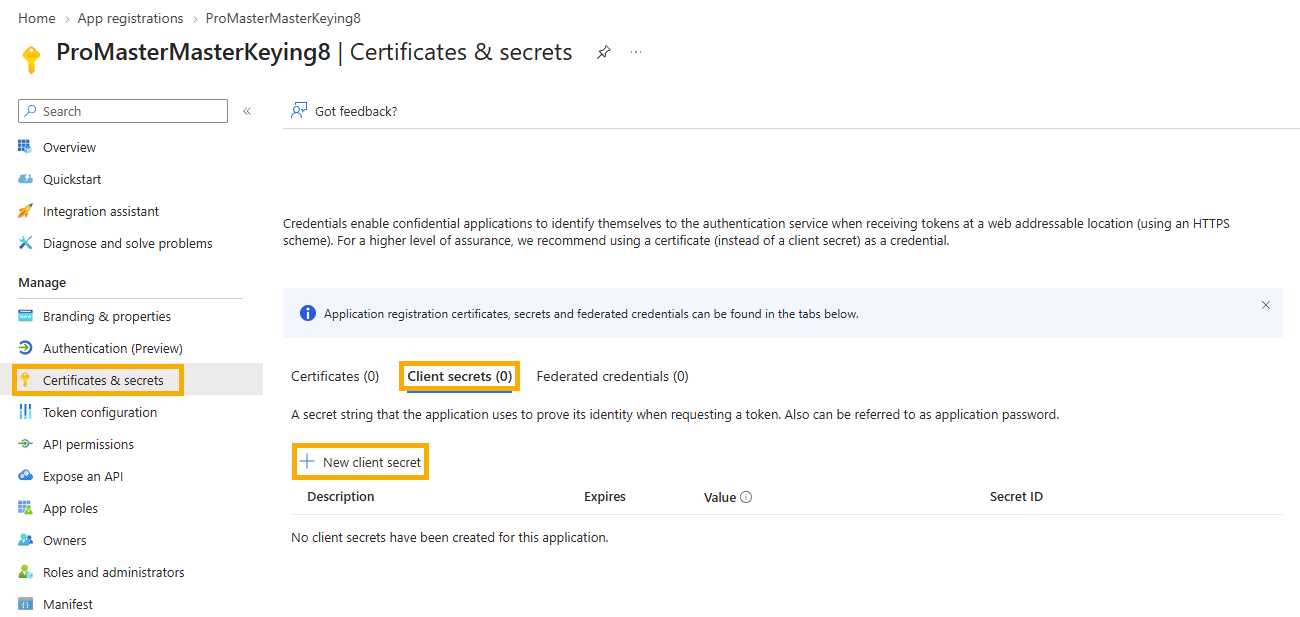Image resolution: width=1300 pixels, height=617 pixels.
Task: Click the Roles and administrators icon
Action: point(25,572)
